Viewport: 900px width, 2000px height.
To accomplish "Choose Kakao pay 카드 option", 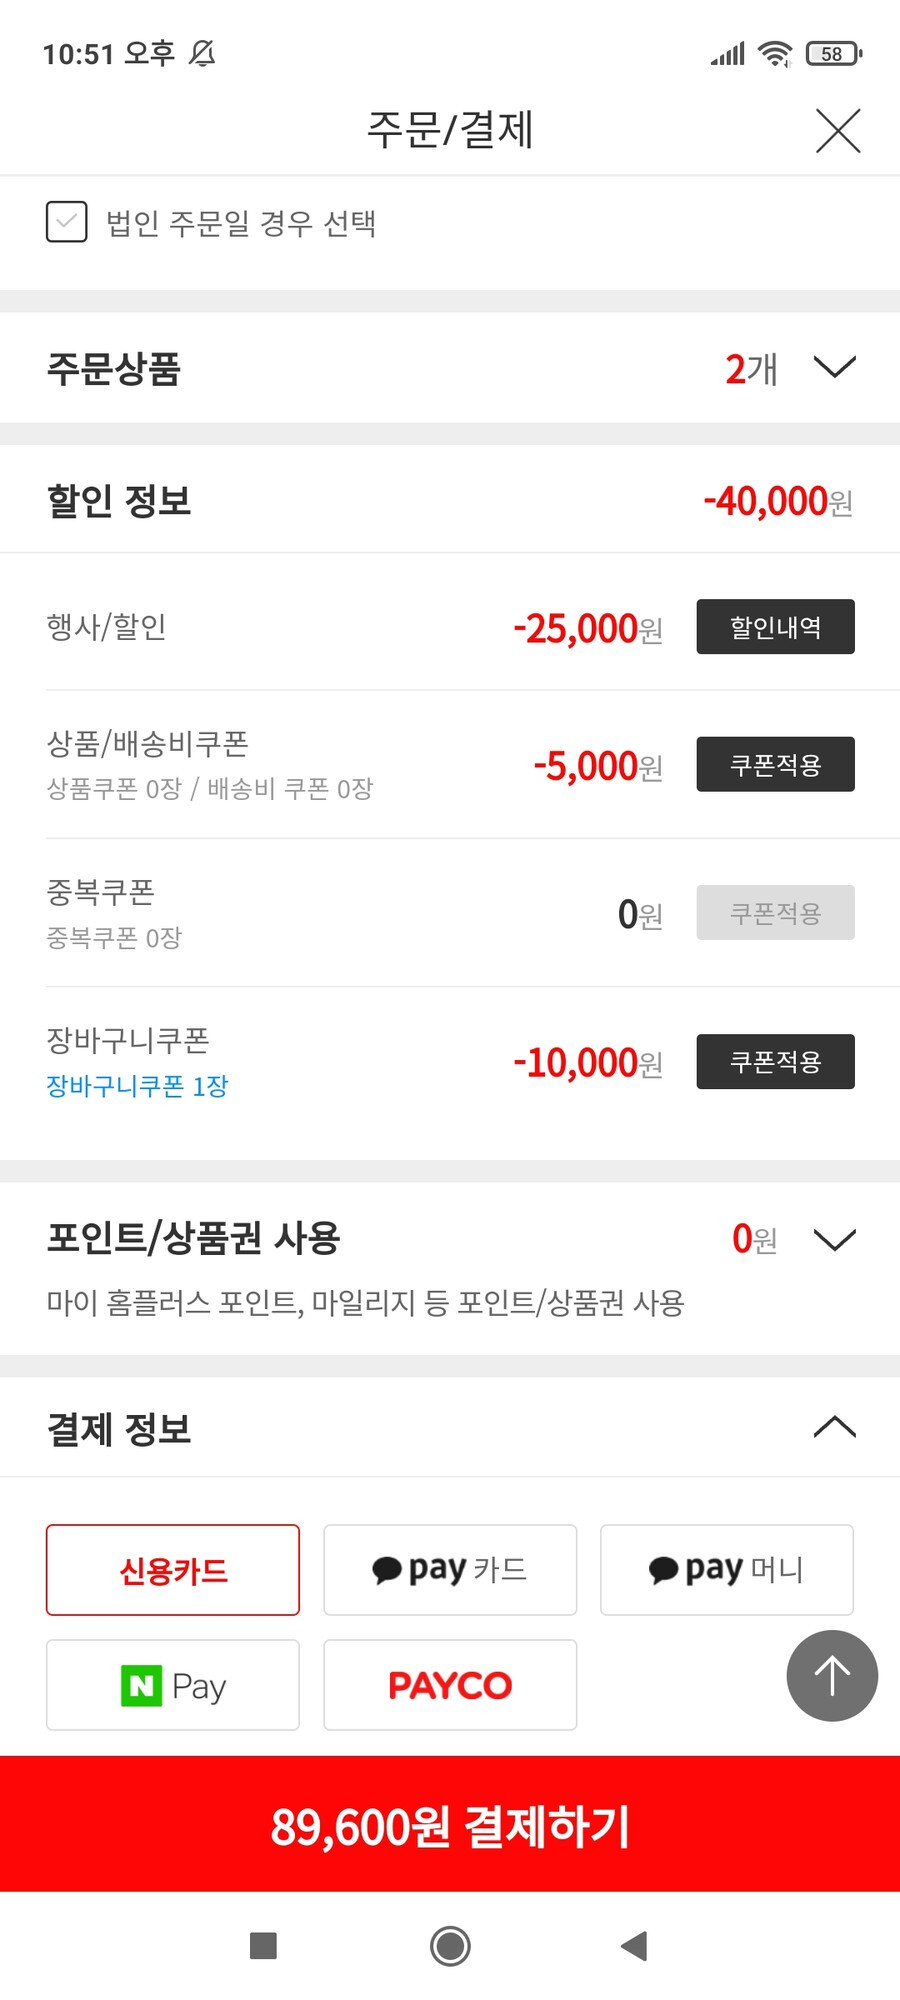I will [450, 1569].
